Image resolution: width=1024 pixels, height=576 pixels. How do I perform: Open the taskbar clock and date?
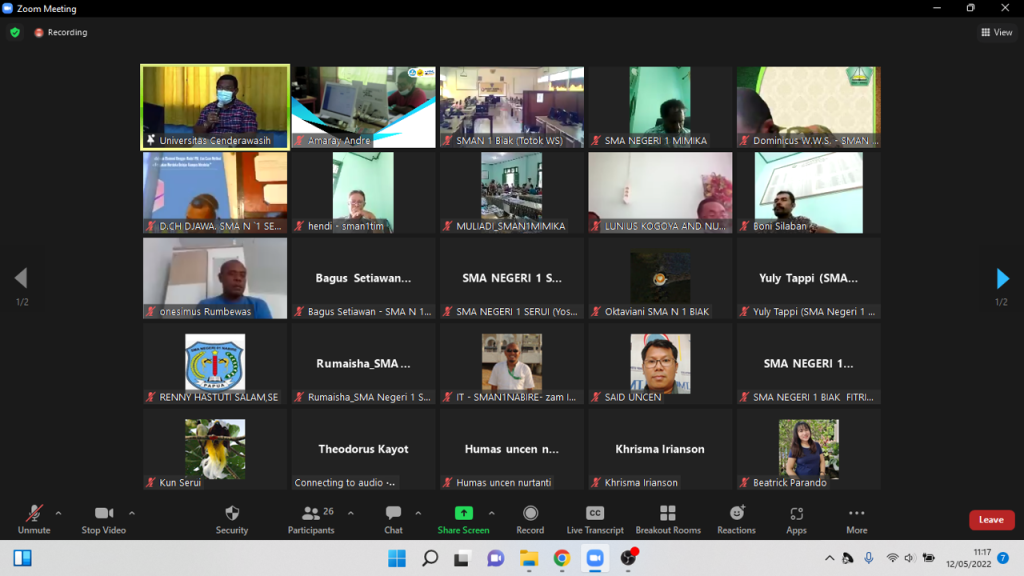tap(969, 558)
